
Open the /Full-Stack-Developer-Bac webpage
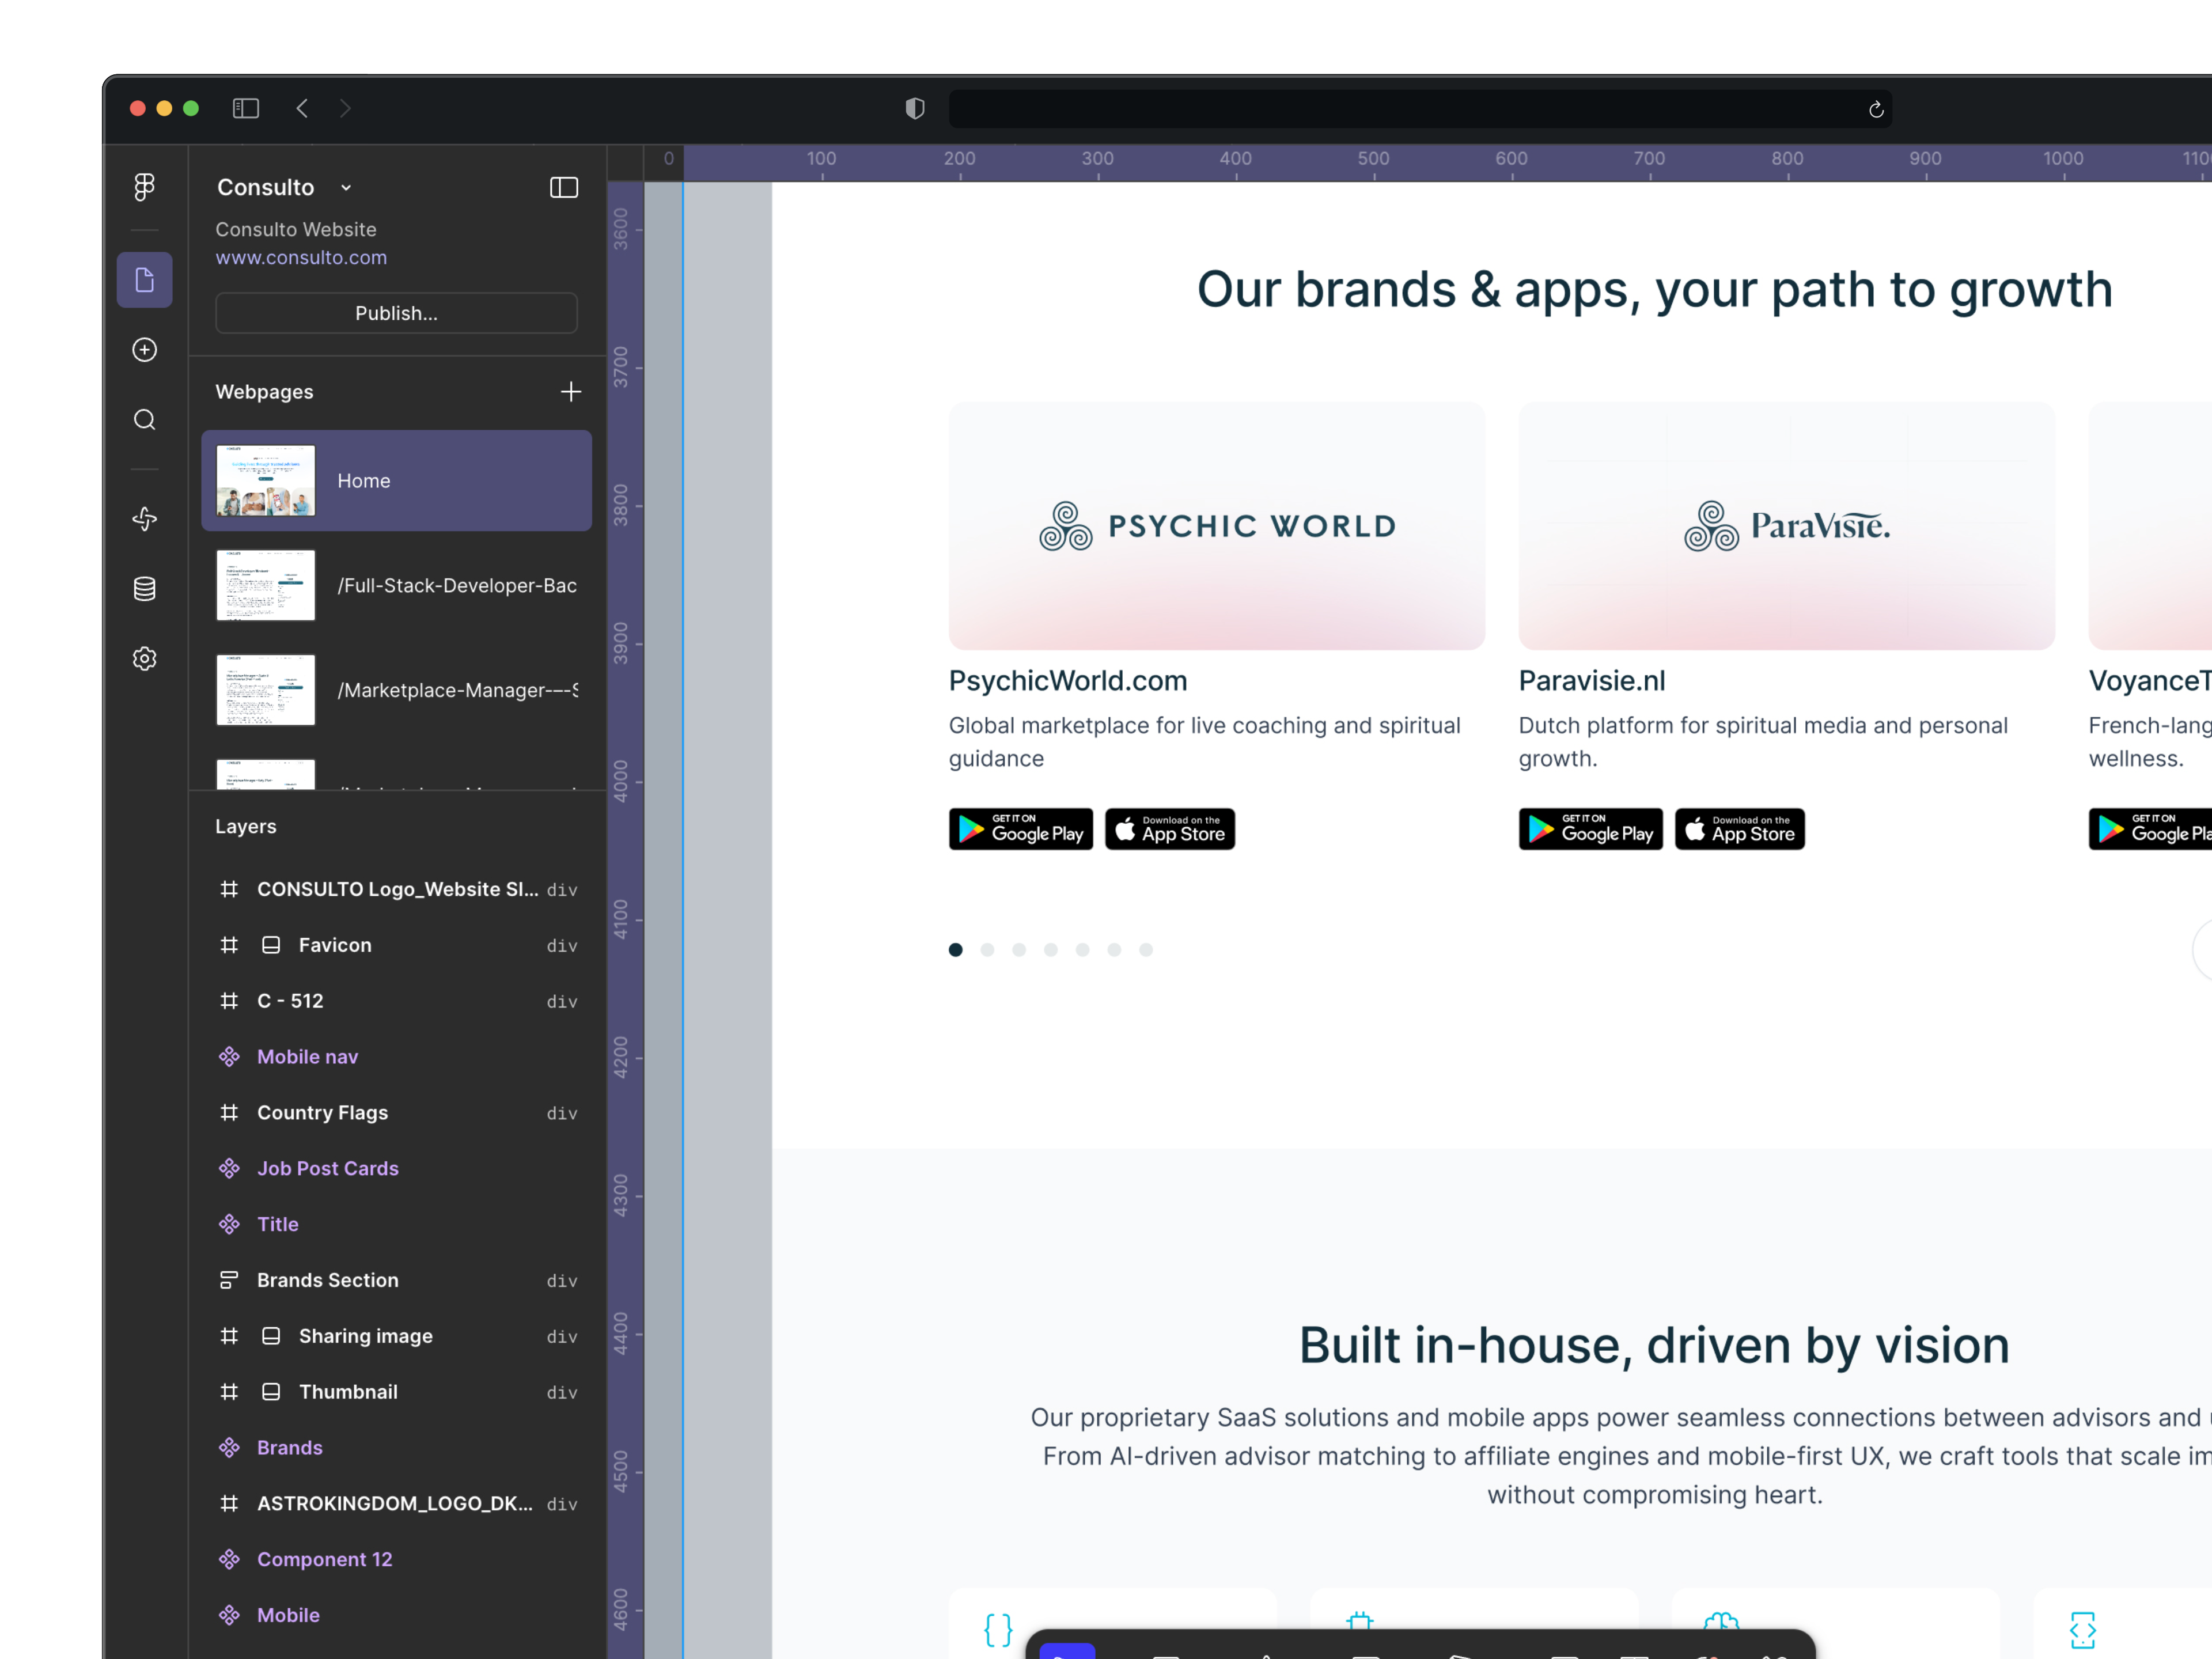(456, 586)
